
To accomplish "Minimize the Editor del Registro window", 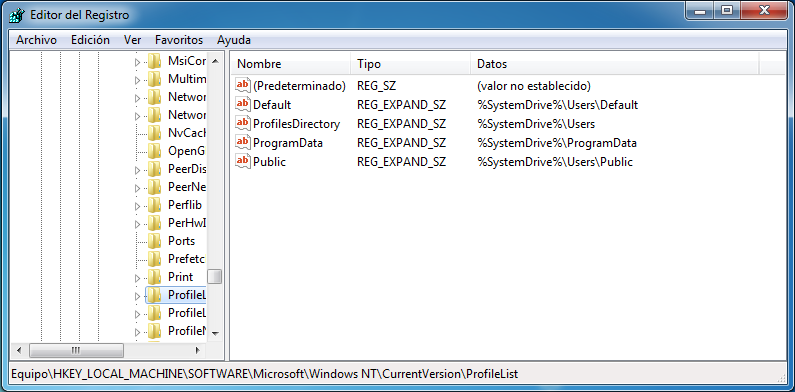I will pyautogui.click(x=700, y=10).
